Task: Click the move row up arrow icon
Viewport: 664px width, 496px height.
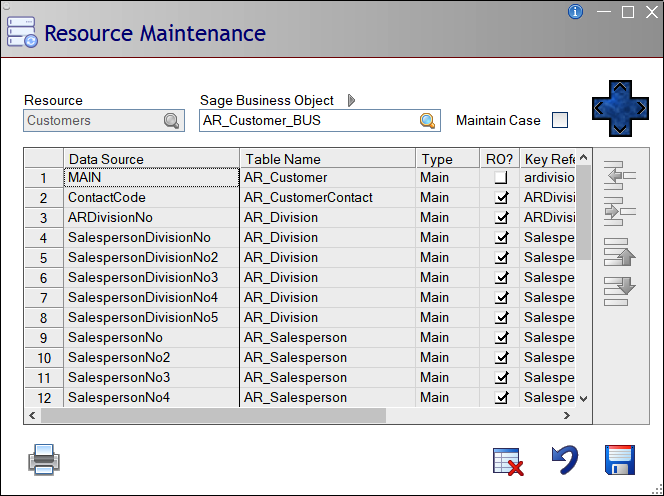Action: [x=620, y=251]
